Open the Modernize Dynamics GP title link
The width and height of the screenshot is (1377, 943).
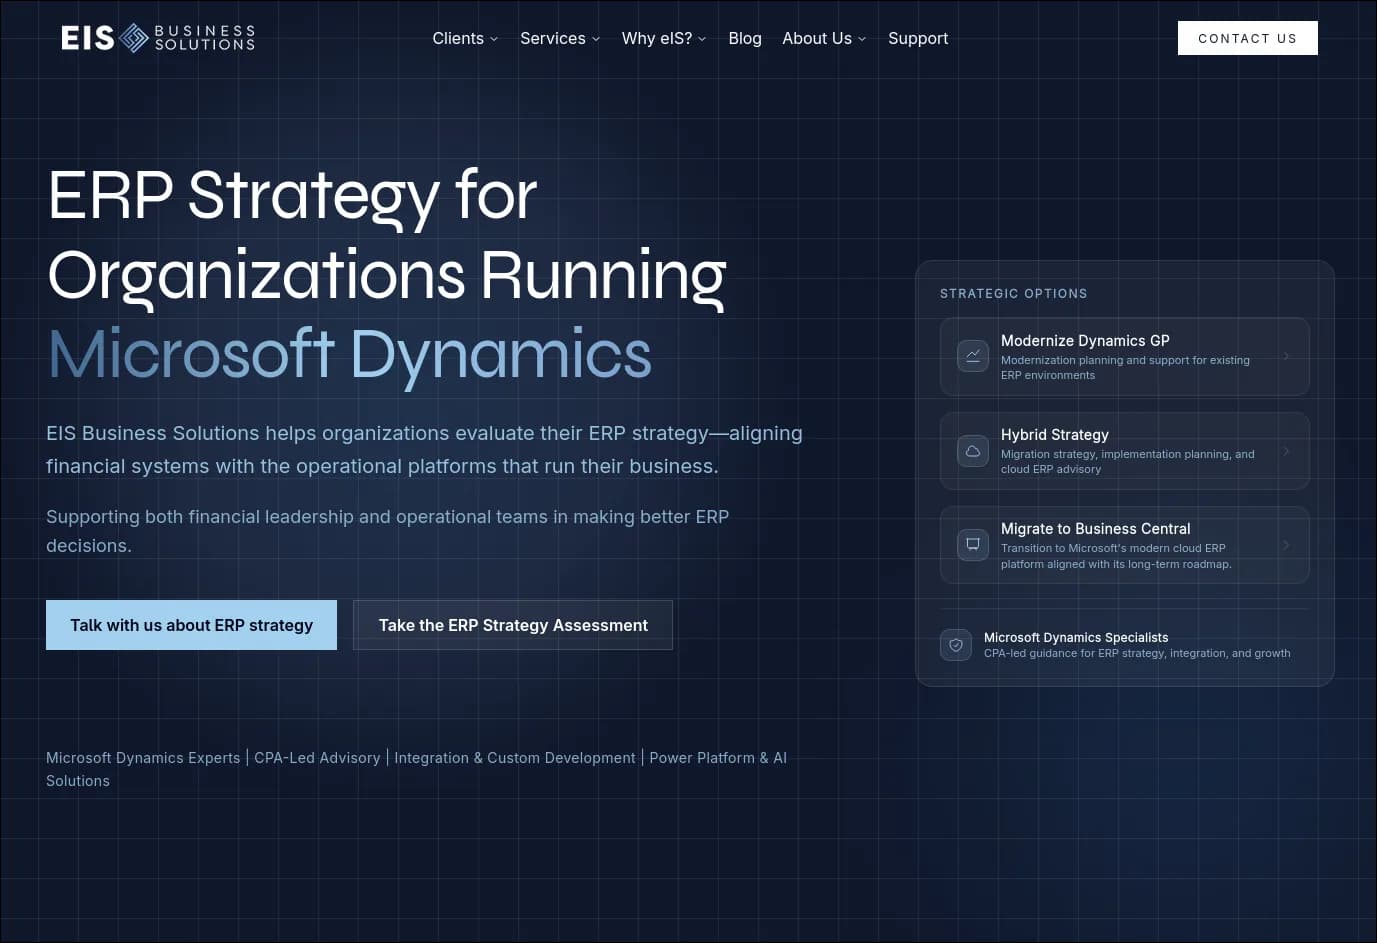[x=1085, y=341]
